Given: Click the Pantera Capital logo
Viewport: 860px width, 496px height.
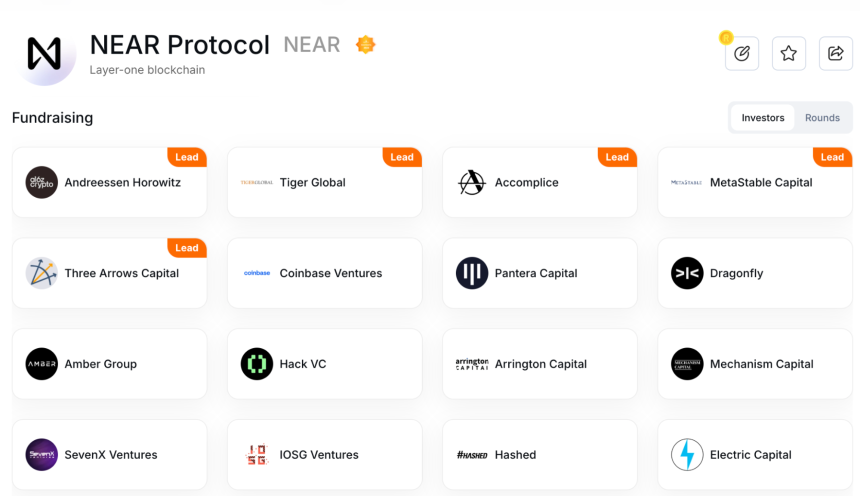Looking at the screenshot, I should click(472, 273).
